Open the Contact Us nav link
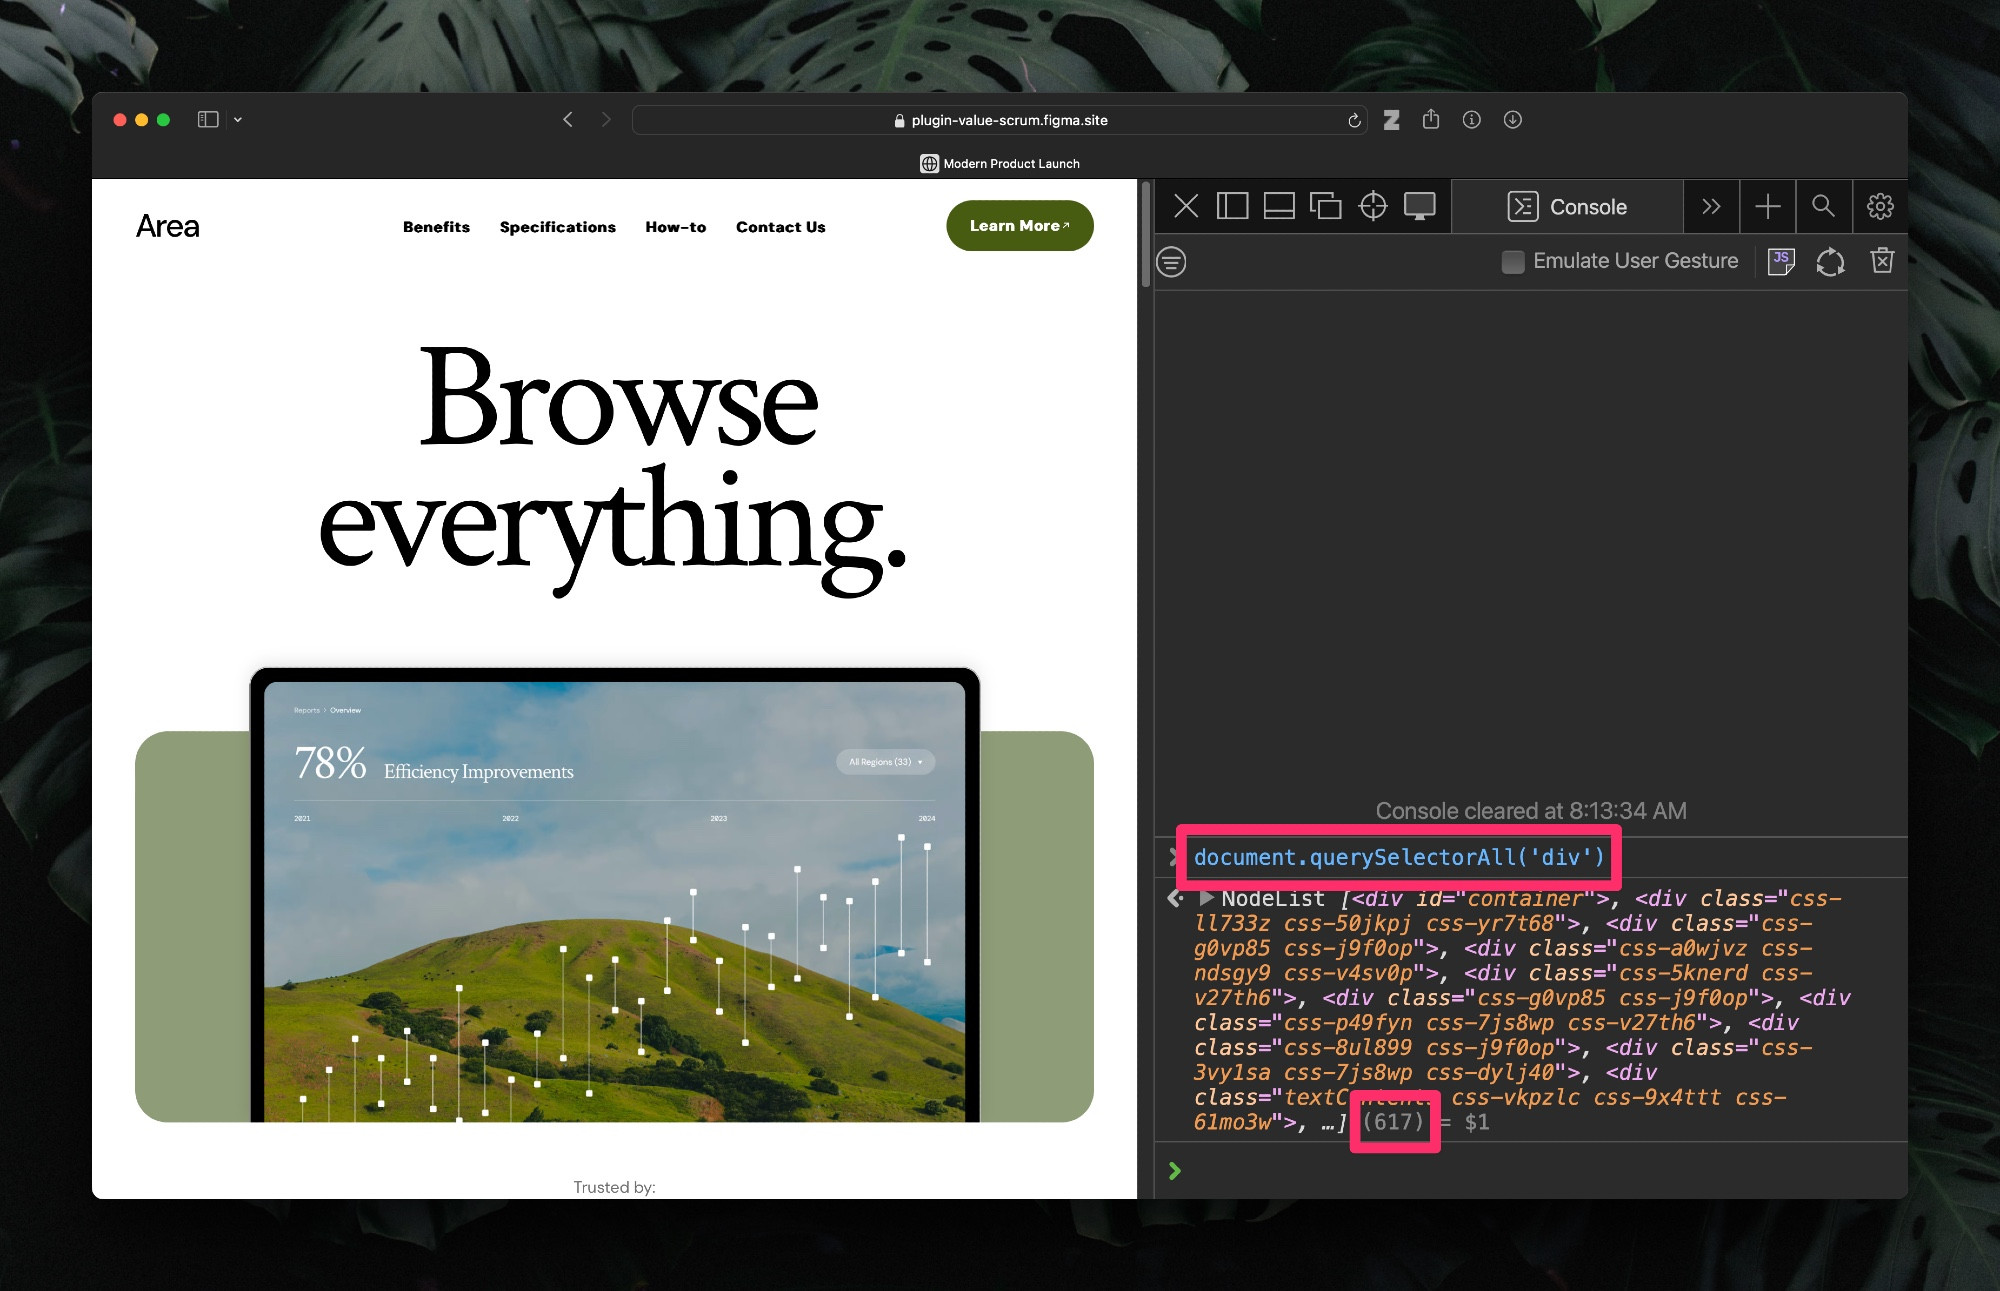This screenshot has width=2000, height=1291. [x=781, y=227]
